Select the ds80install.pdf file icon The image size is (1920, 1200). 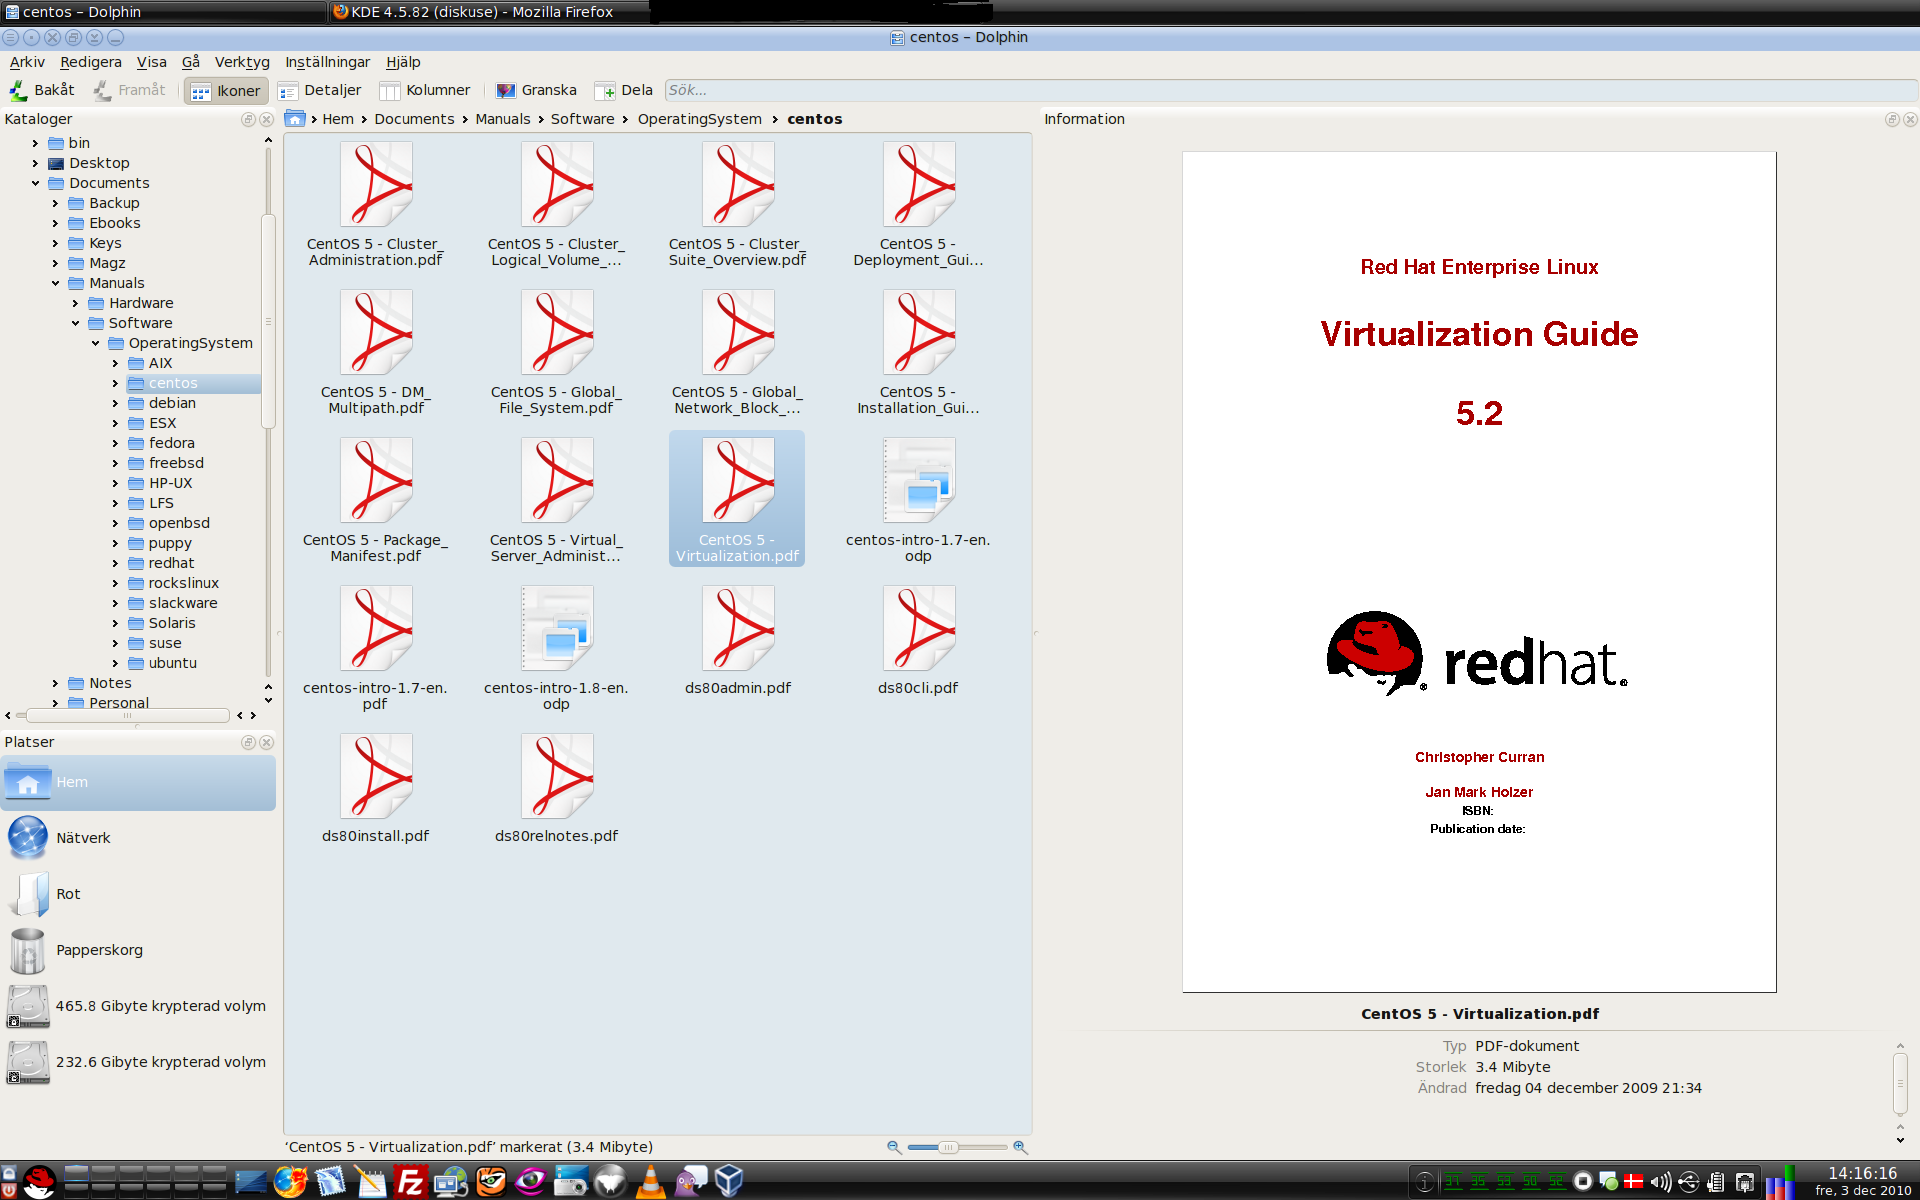375,777
